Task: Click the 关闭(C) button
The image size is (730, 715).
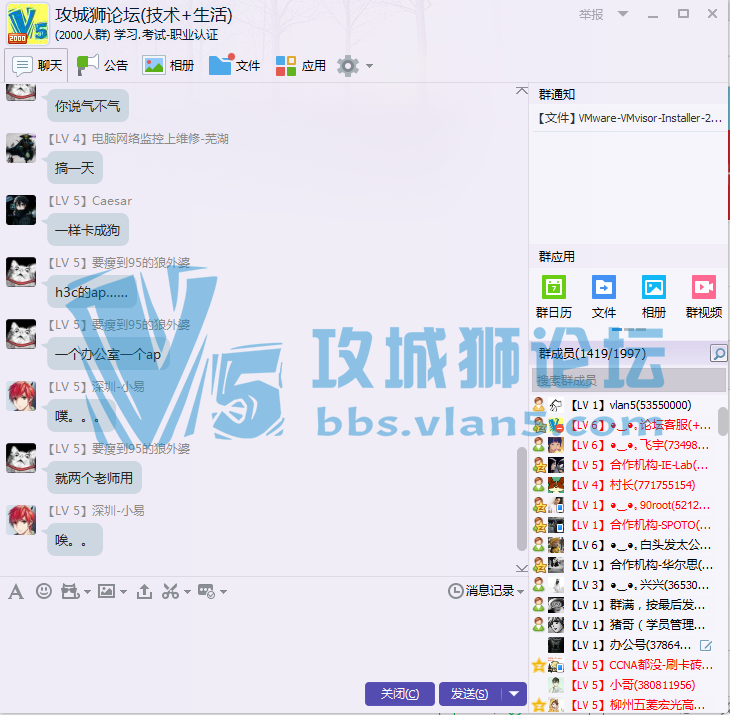Action: point(399,694)
